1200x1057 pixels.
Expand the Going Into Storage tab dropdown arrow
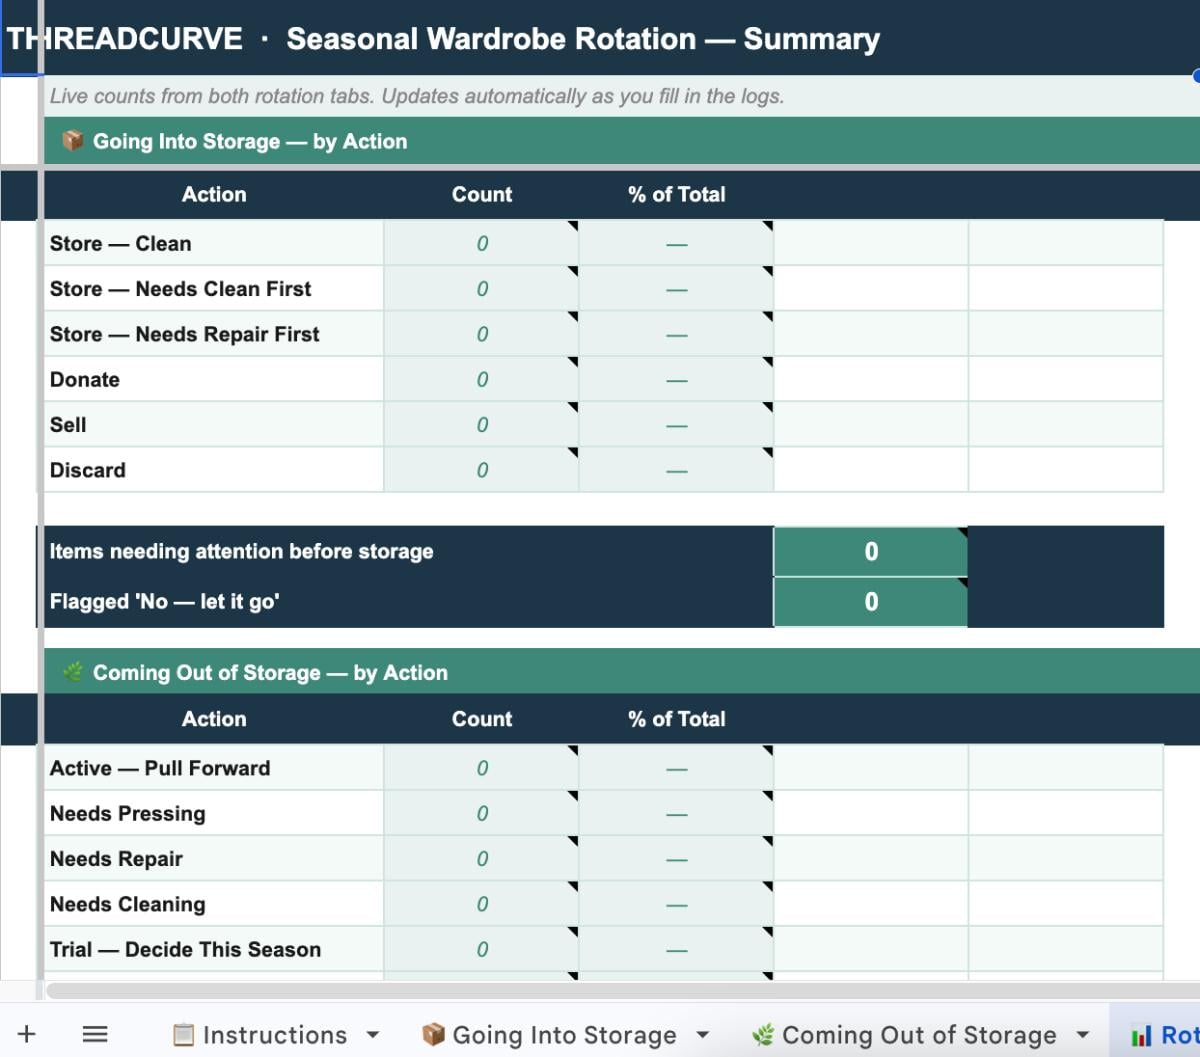click(x=702, y=1035)
